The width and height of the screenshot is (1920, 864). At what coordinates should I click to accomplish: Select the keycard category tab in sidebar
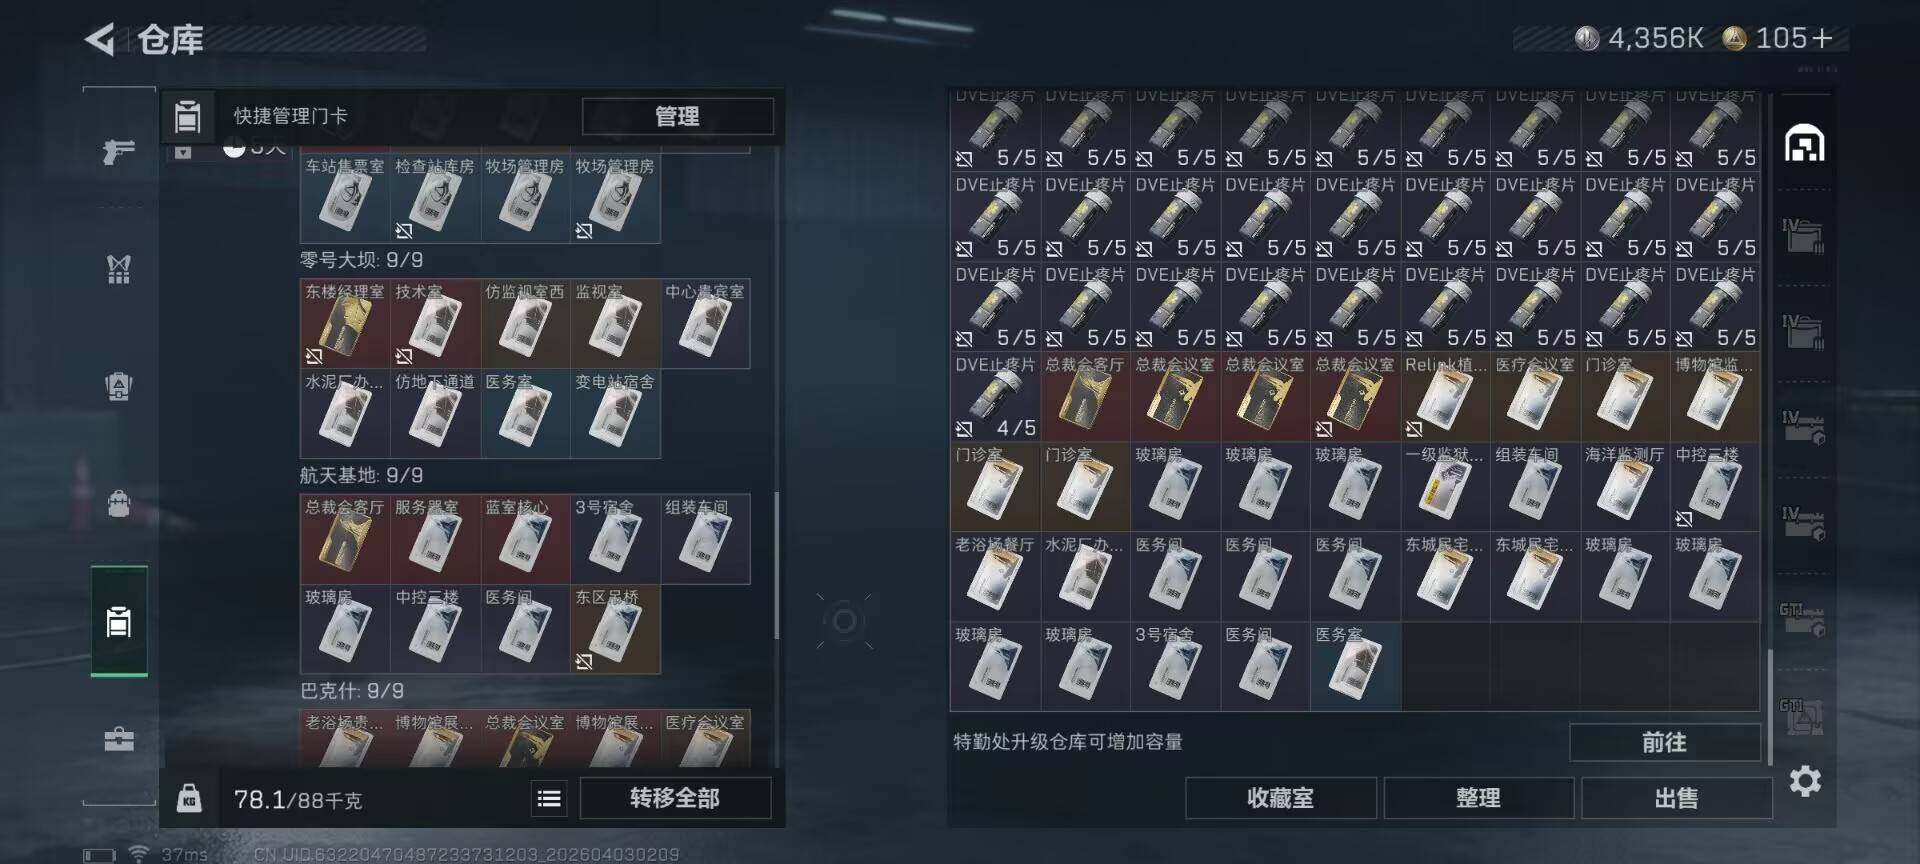(x=119, y=622)
